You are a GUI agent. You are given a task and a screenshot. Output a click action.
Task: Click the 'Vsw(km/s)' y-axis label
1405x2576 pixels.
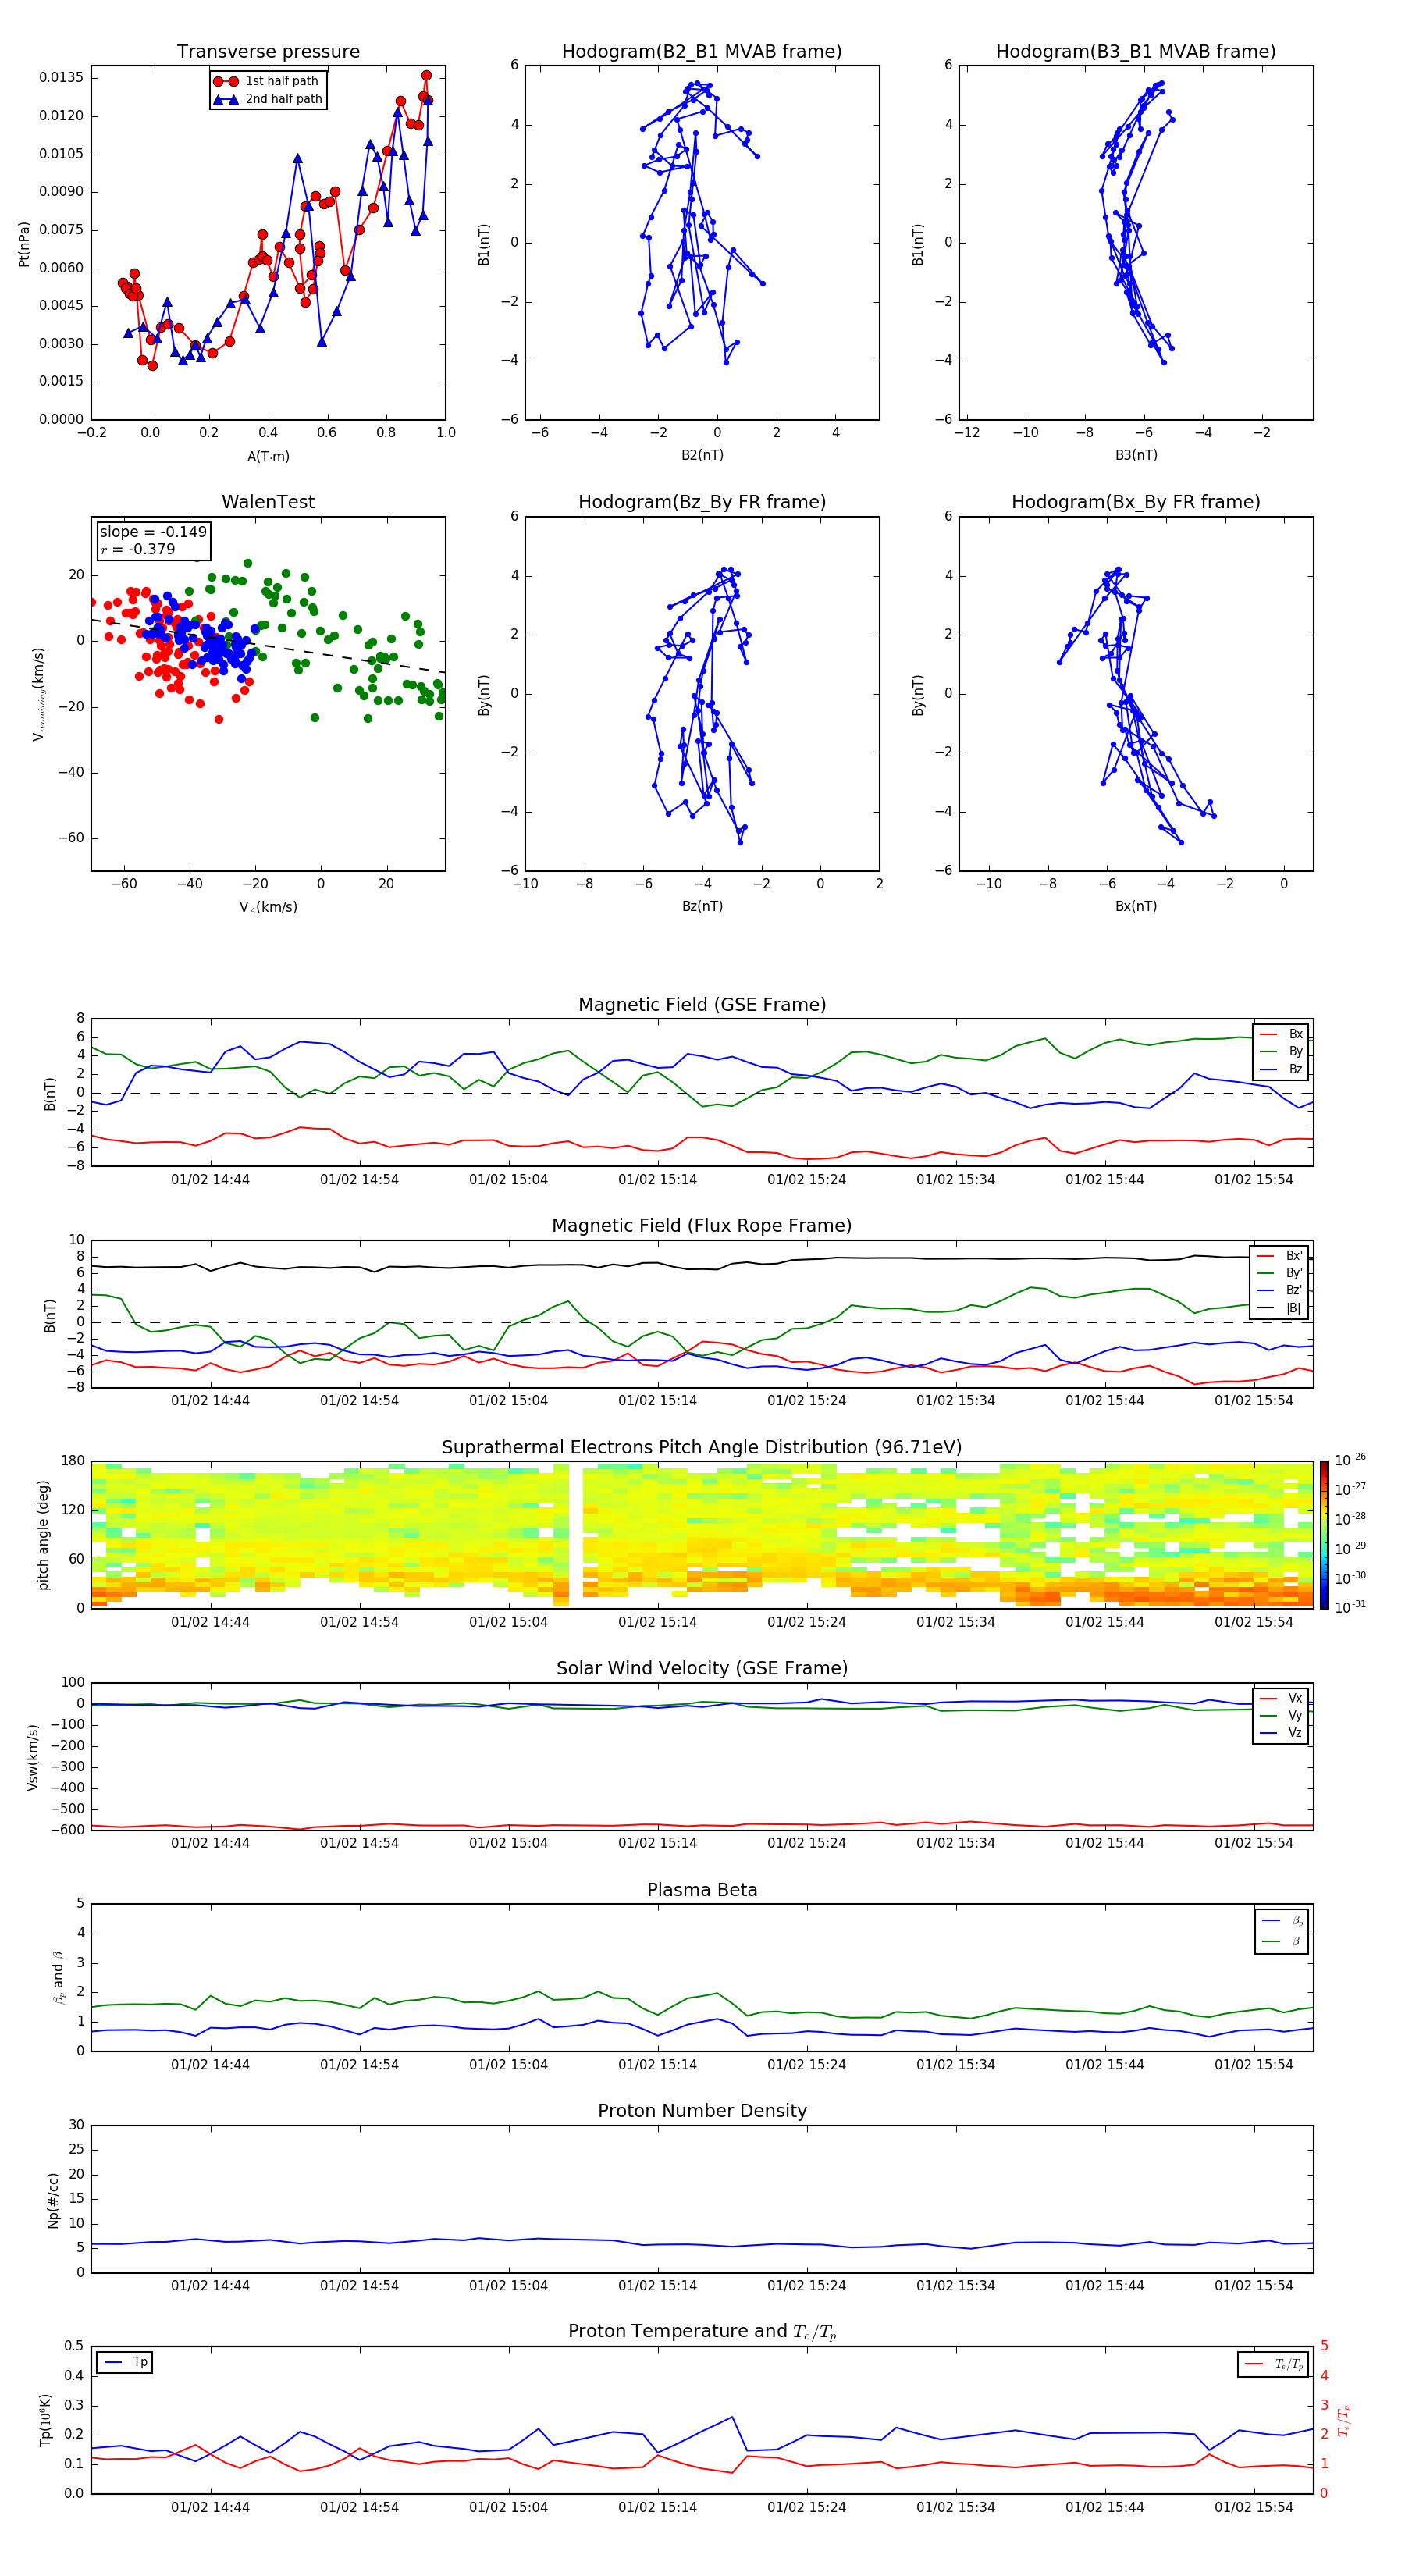click(31, 1757)
